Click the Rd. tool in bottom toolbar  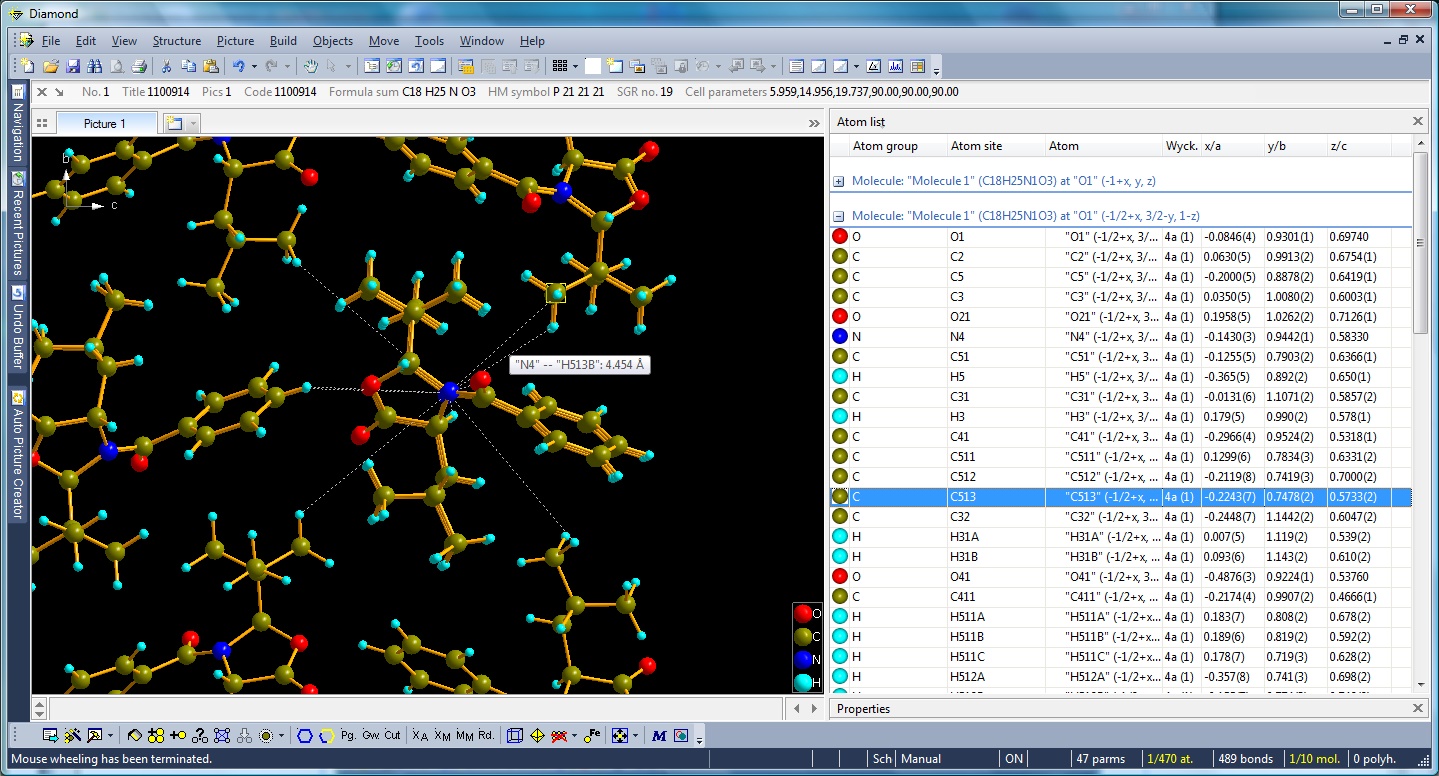click(486, 735)
